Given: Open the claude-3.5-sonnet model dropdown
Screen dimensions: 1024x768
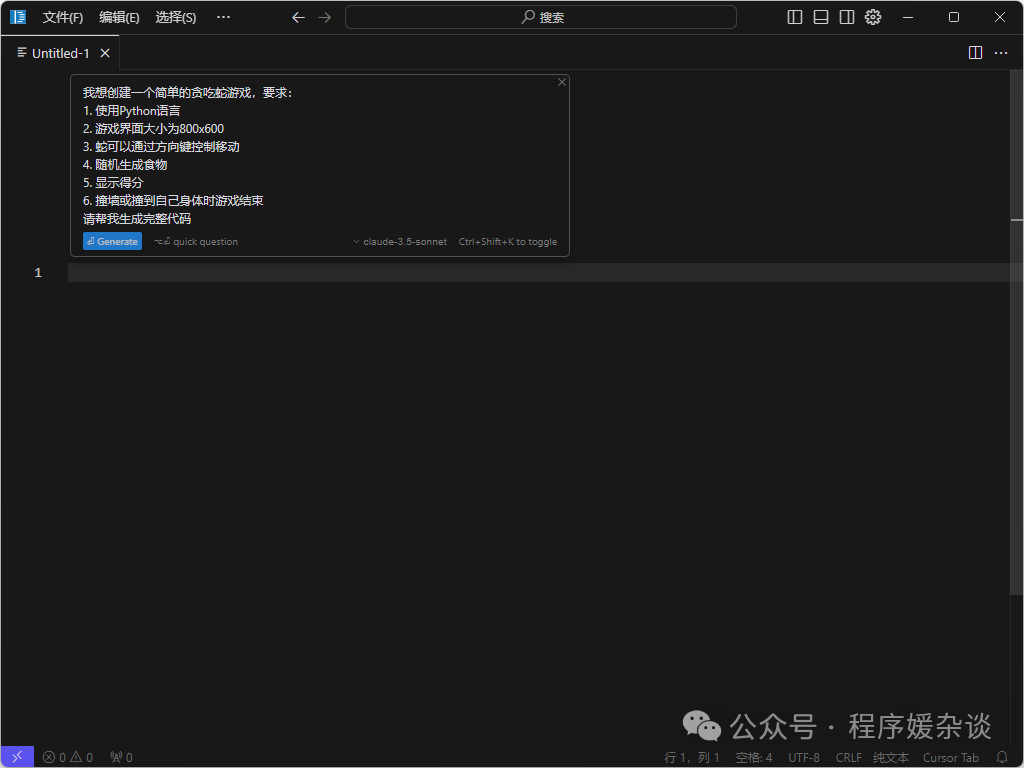Looking at the screenshot, I should 399,241.
